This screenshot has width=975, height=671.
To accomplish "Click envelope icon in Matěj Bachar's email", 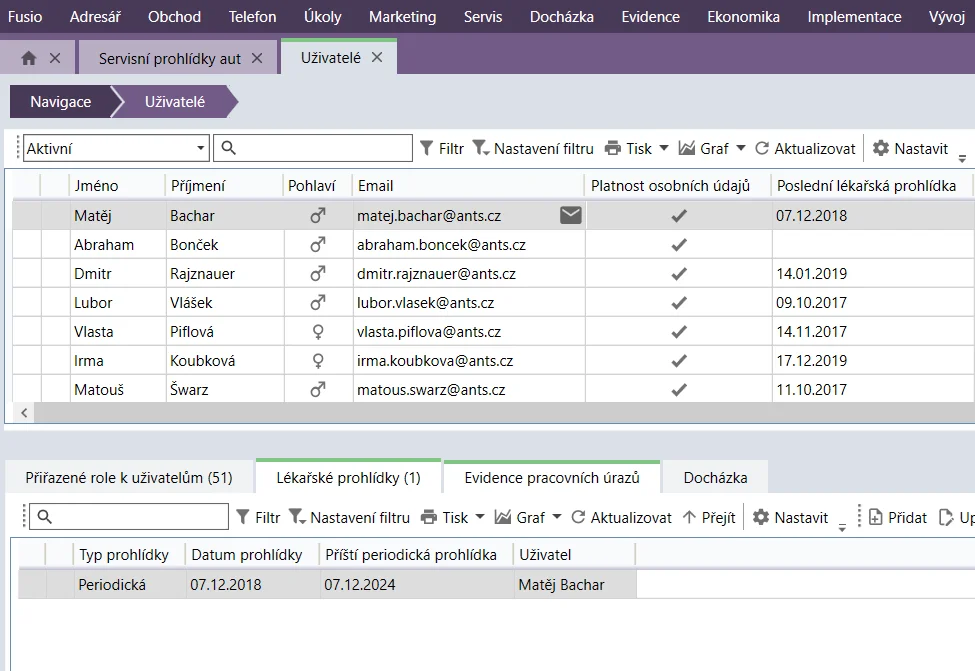I will (x=570, y=215).
